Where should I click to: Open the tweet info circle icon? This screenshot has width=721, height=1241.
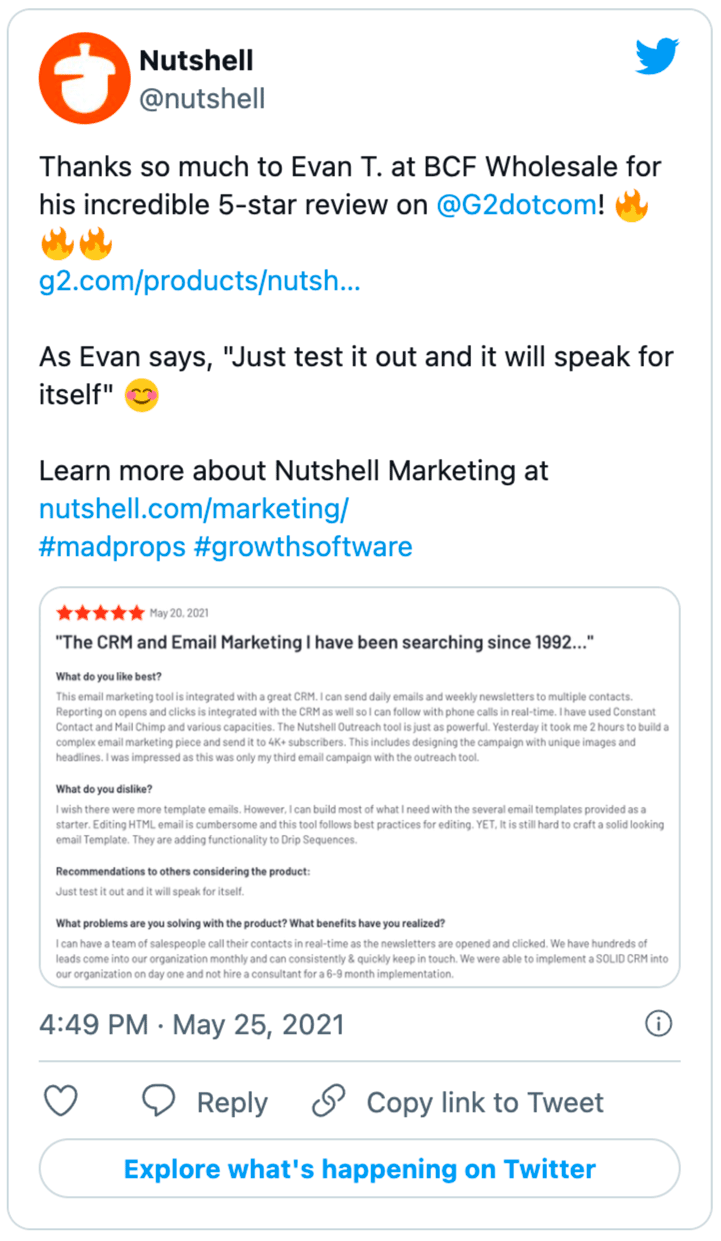pyautogui.click(x=658, y=1024)
